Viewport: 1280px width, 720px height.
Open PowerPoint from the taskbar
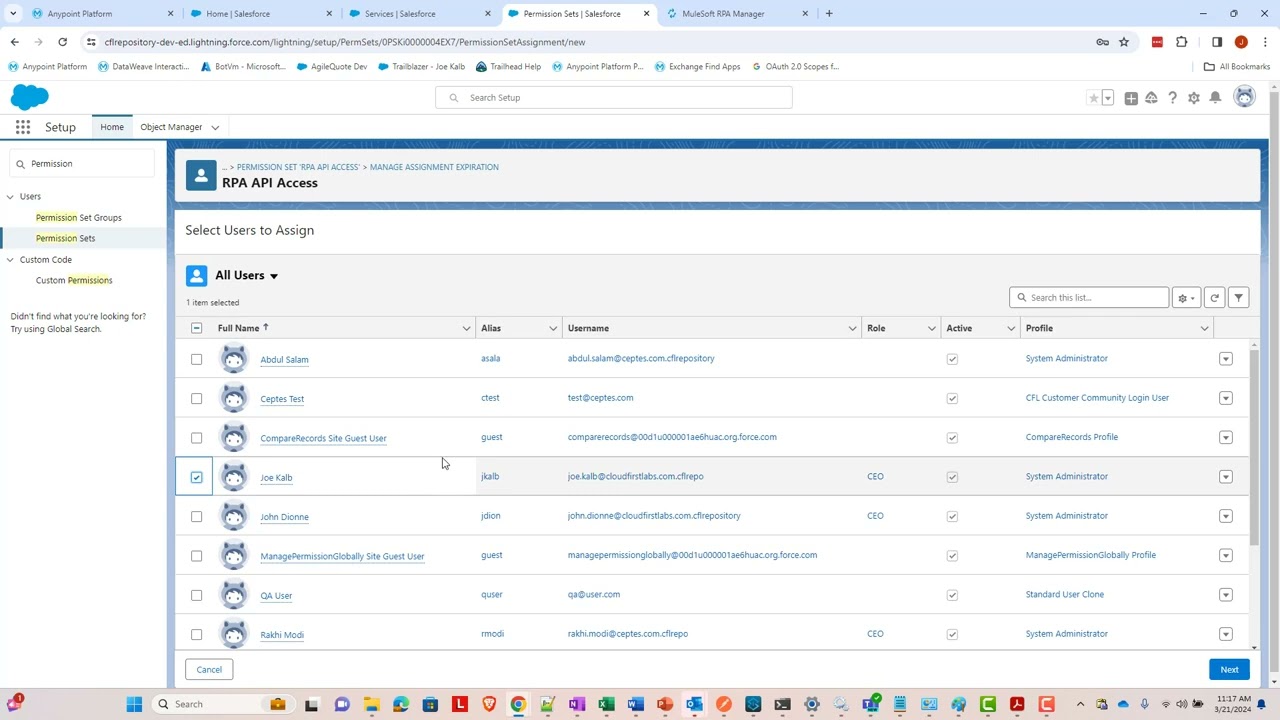point(664,704)
